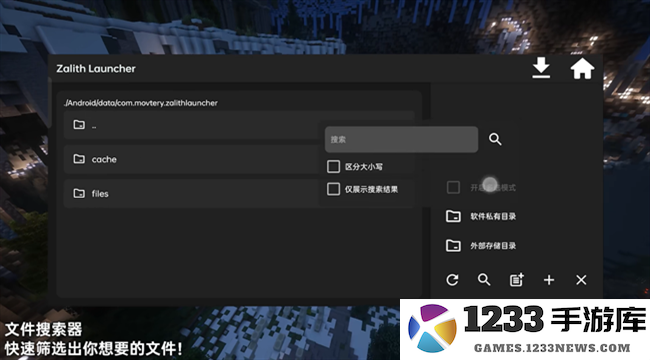Open the download icon in header

click(x=541, y=68)
